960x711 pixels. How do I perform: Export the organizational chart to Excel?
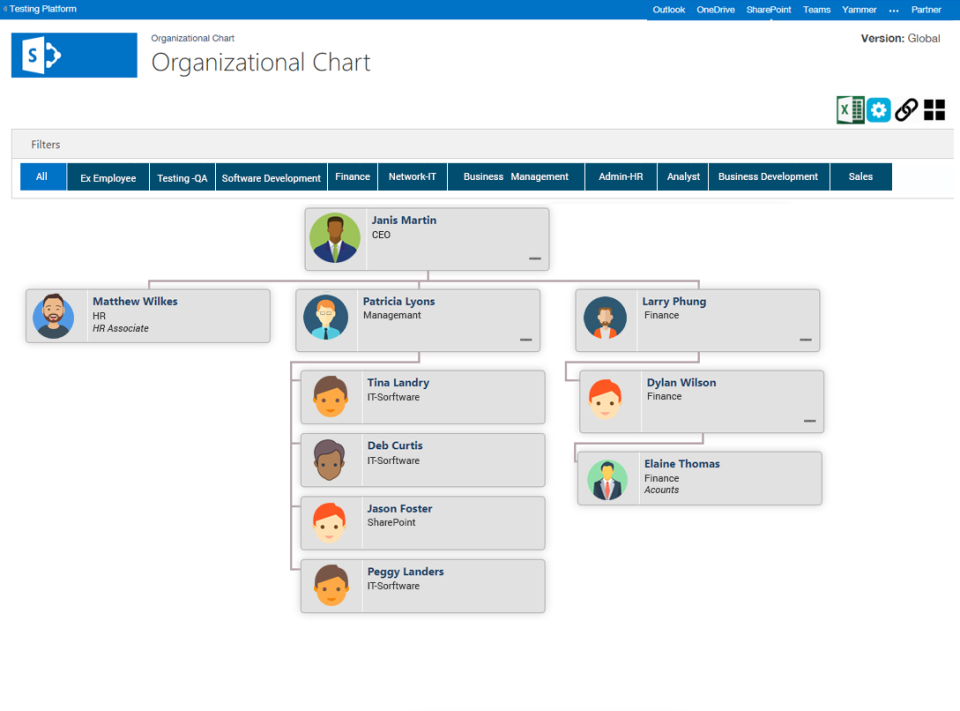coord(849,110)
